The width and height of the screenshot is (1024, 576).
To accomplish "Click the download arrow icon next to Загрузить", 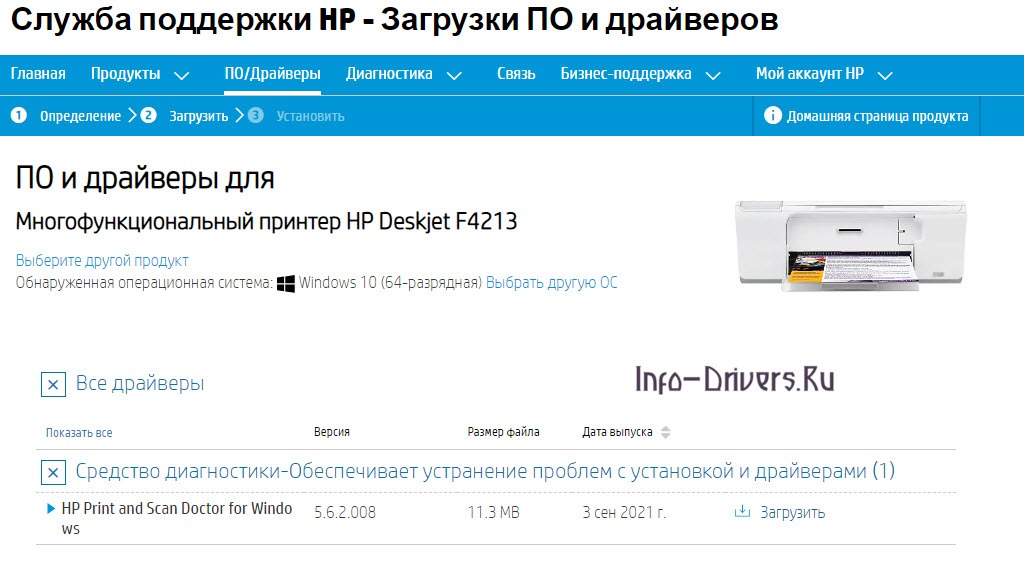I will pos(741,511).
